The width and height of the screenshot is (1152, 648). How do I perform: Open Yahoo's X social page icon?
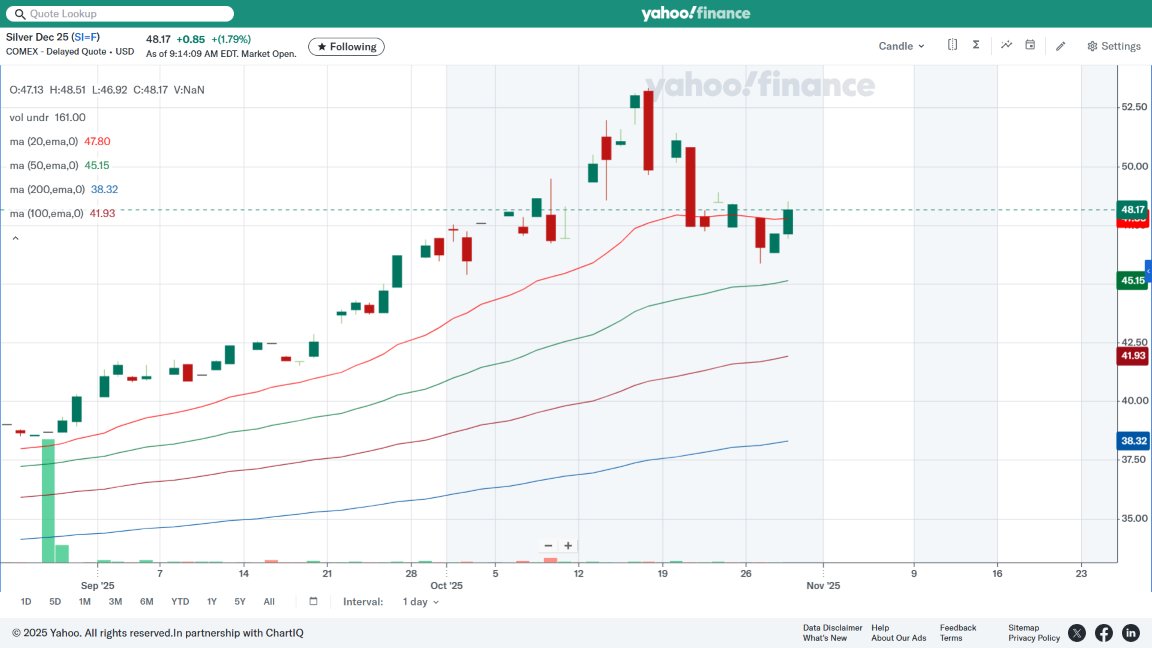point(1077,633)
